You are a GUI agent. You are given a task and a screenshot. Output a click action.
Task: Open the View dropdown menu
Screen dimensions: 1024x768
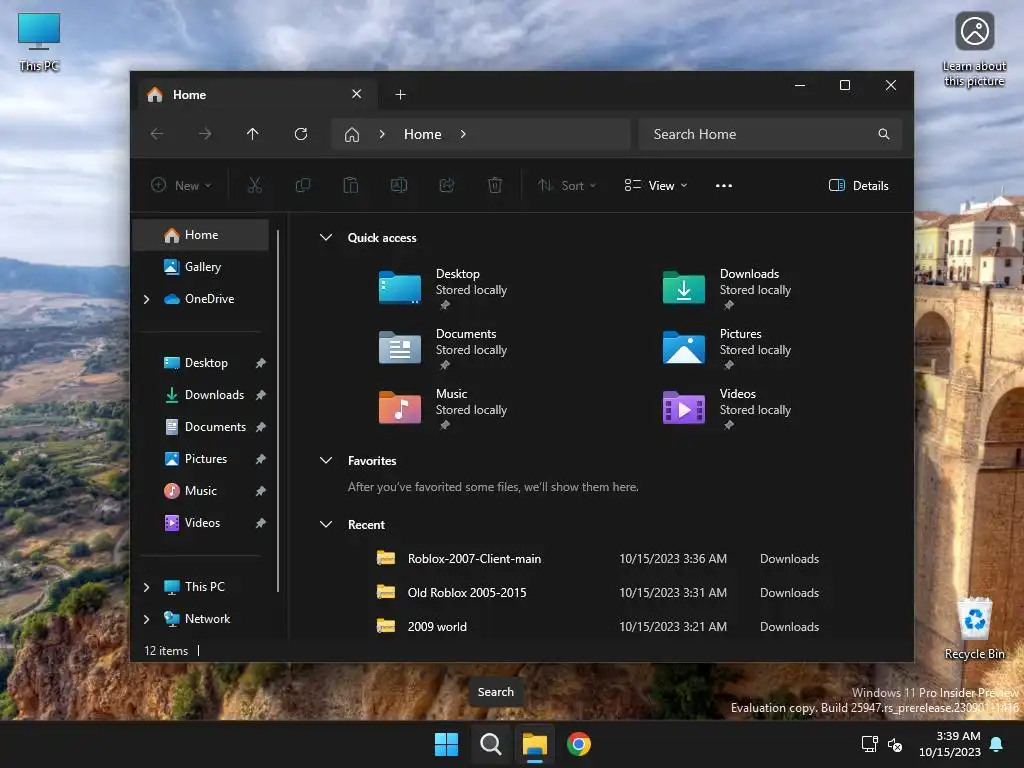click(x=656, y=185)
